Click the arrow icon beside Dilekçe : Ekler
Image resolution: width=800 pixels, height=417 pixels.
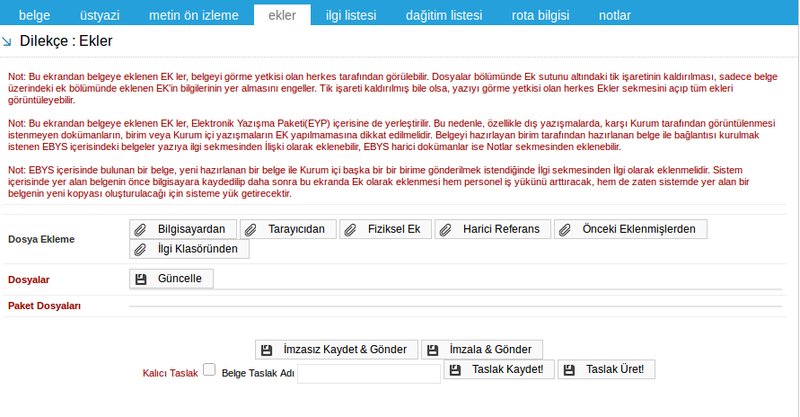point(9,42)
